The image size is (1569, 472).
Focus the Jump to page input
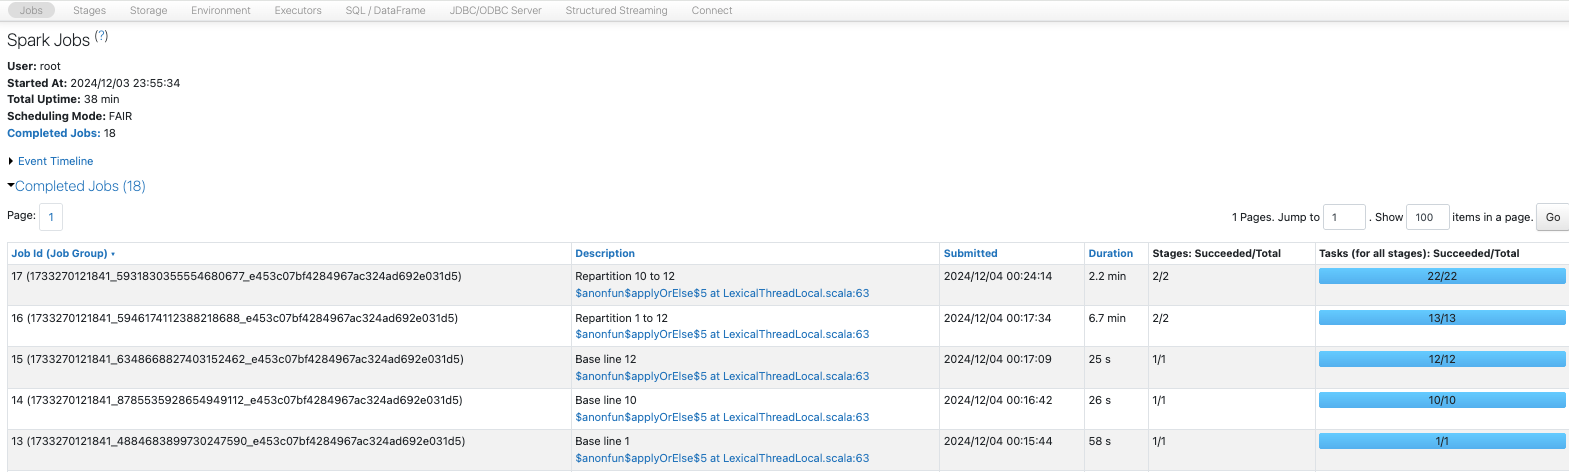1344,217
